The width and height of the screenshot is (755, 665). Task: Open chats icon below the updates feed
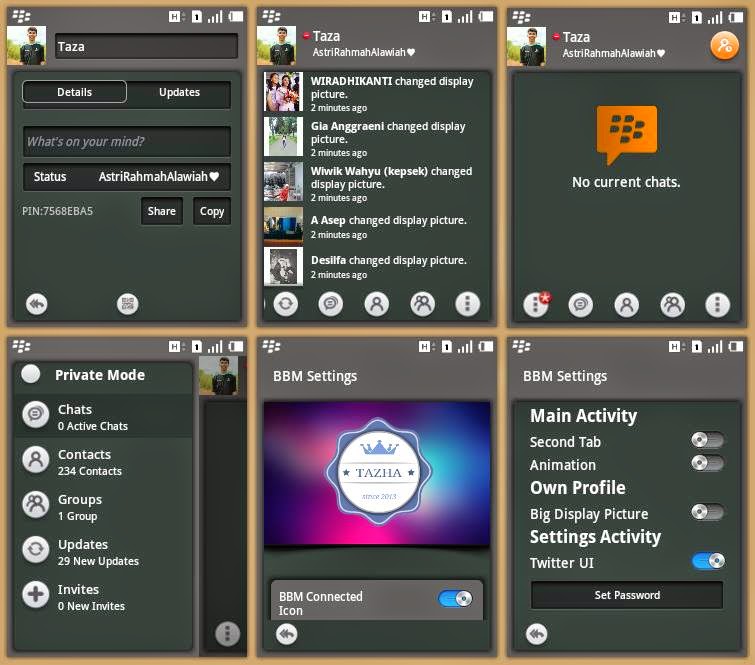point(331,304)
